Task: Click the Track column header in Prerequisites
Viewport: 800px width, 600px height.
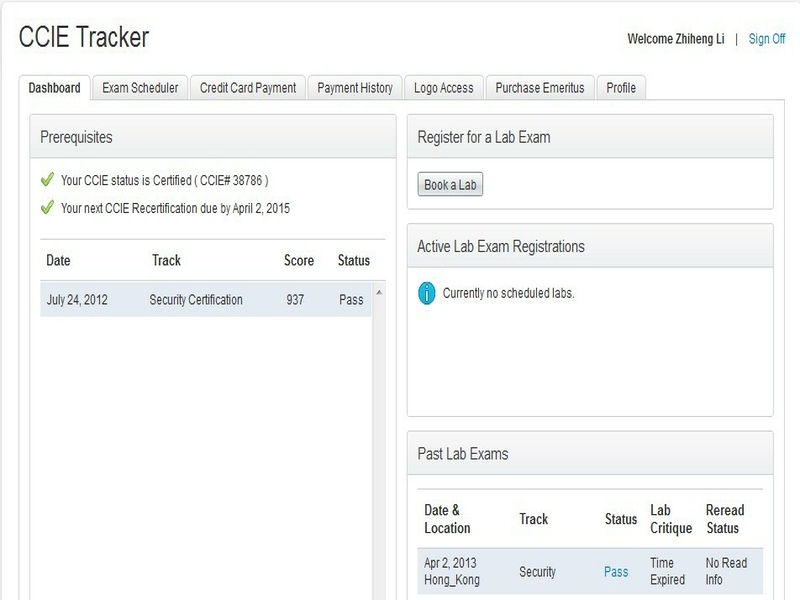Action: [166, 260]
